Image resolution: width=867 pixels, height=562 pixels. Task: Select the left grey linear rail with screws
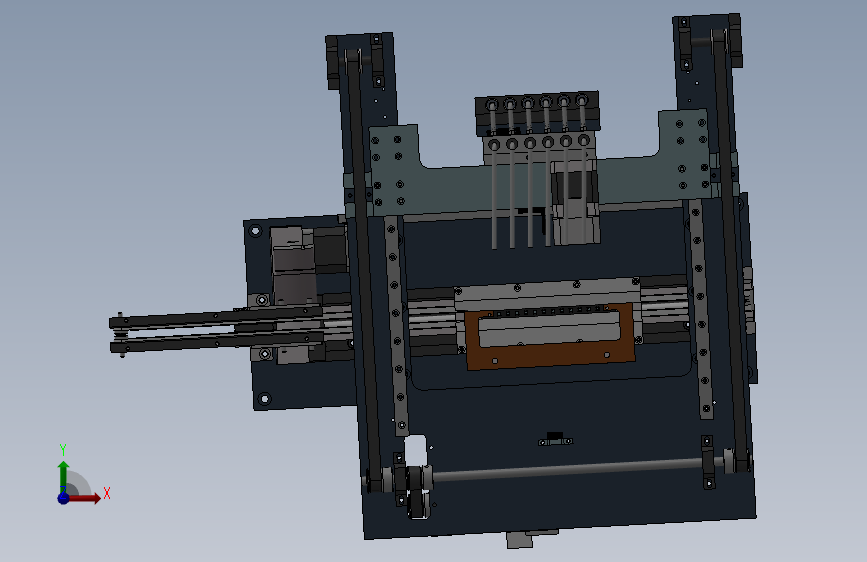[x=396, y=325]
